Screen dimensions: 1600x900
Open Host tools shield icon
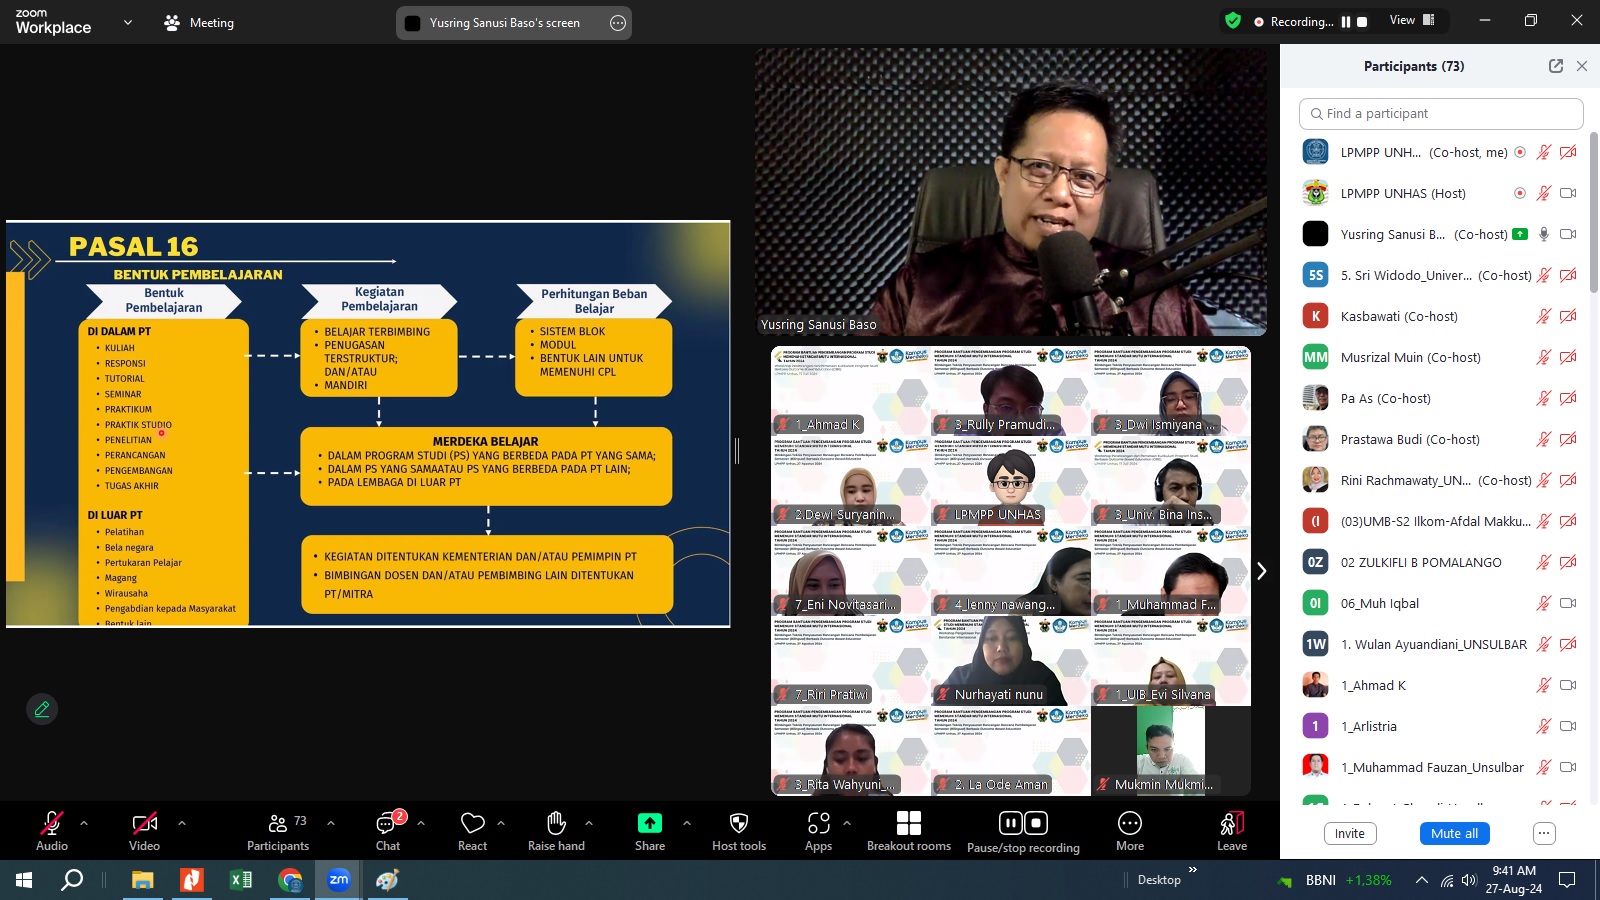point(739,824)
